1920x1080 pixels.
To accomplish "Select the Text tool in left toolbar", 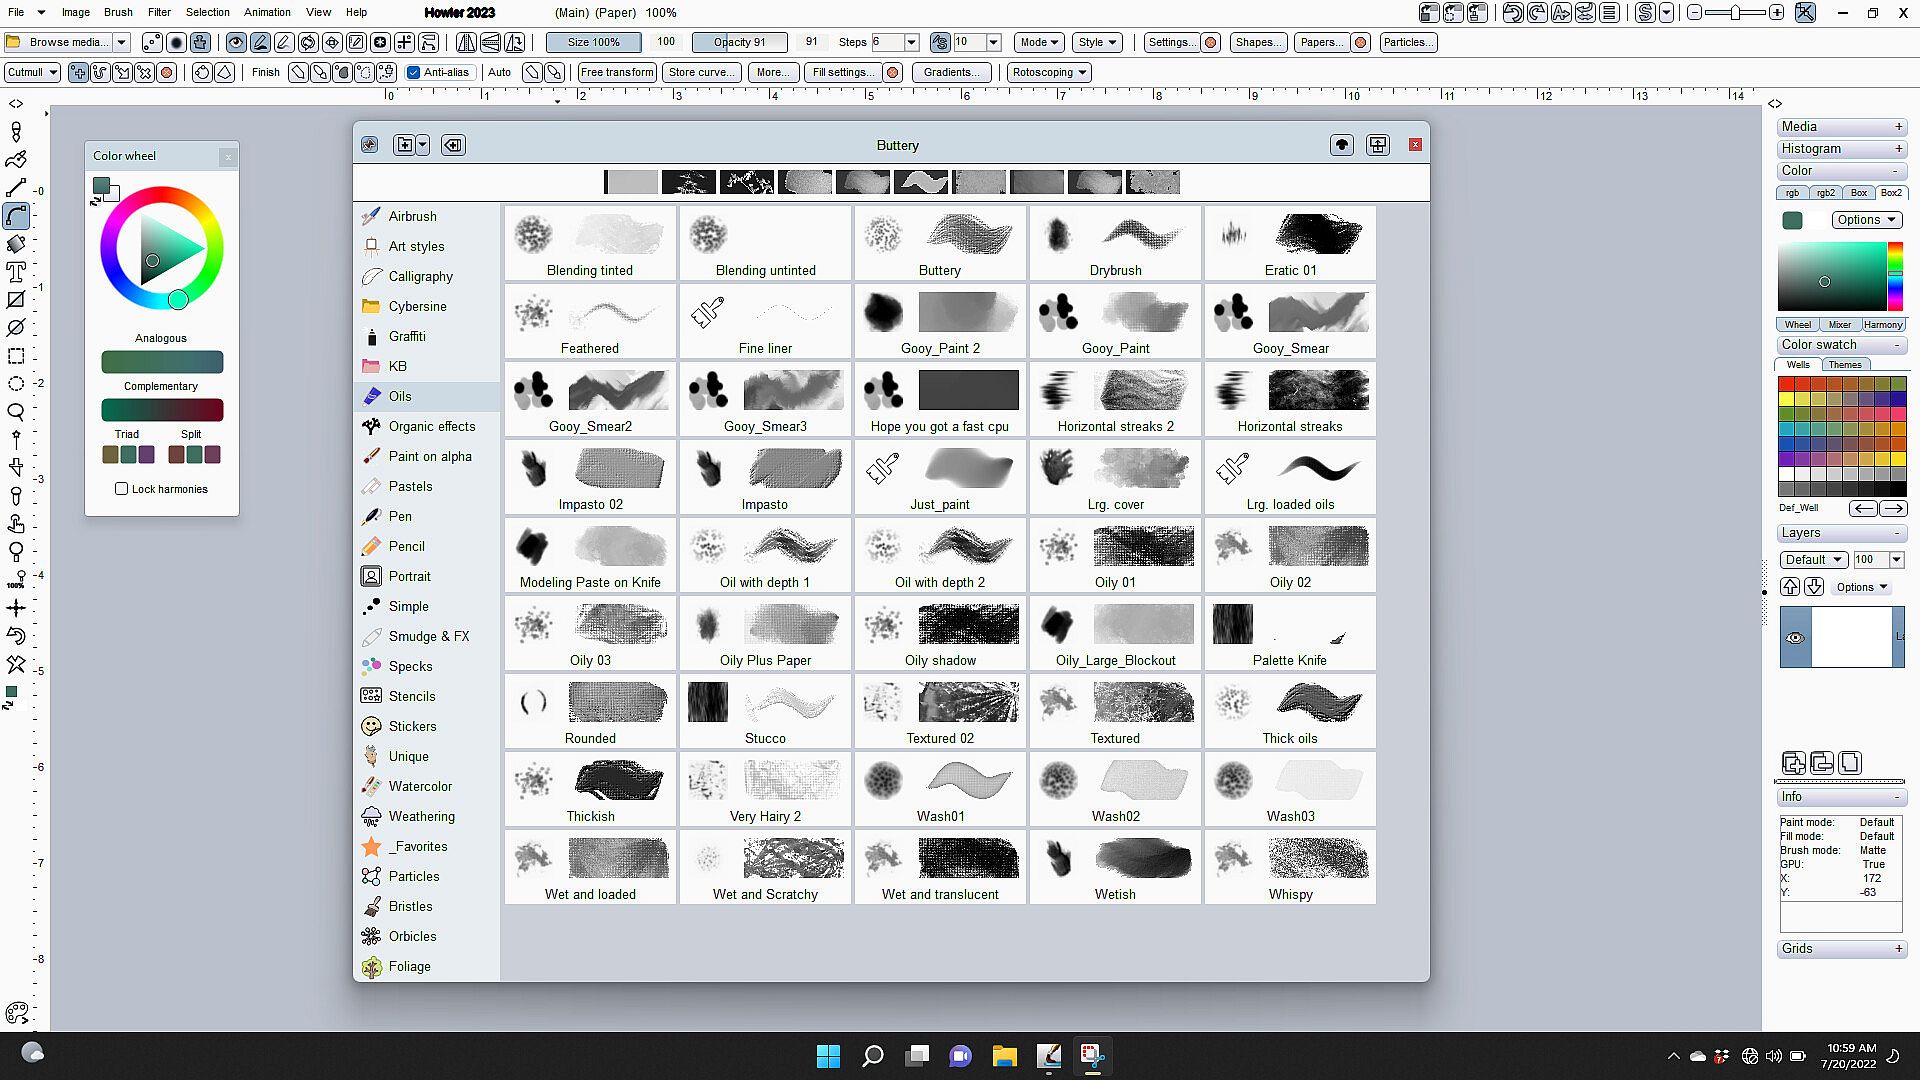I will pos(16,272).
